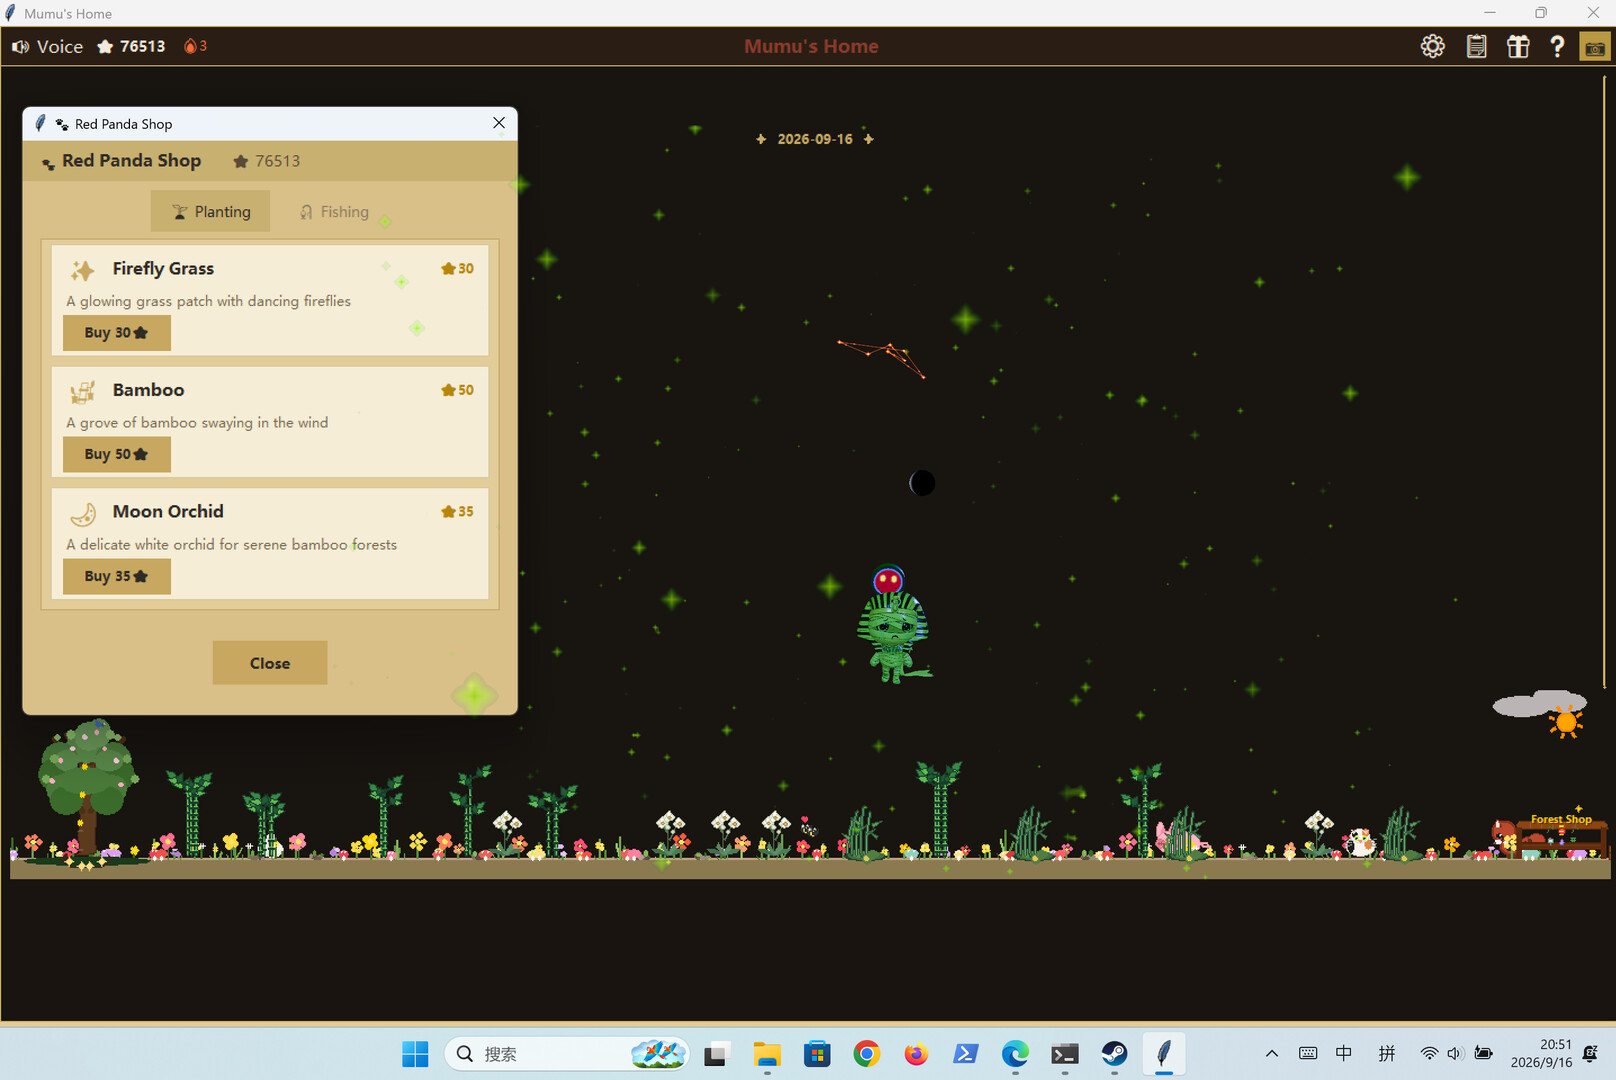Open the clipboard task list icon
The height and width of the screenshot is (1080, 1616).
[1476, 46]
